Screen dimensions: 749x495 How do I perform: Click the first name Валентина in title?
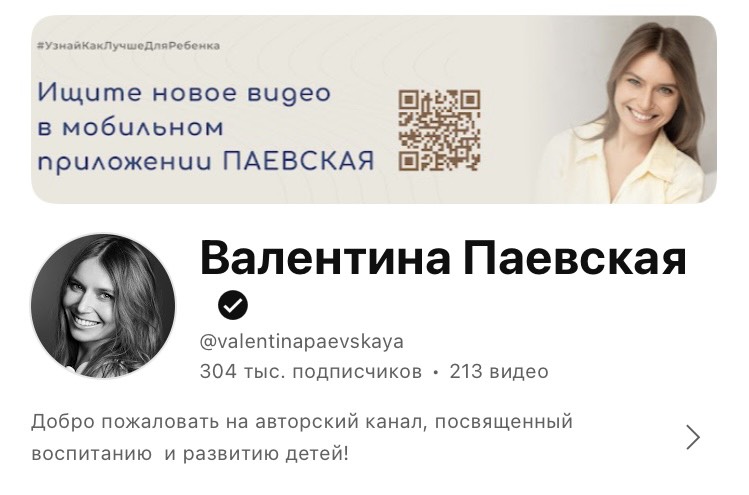325,259
